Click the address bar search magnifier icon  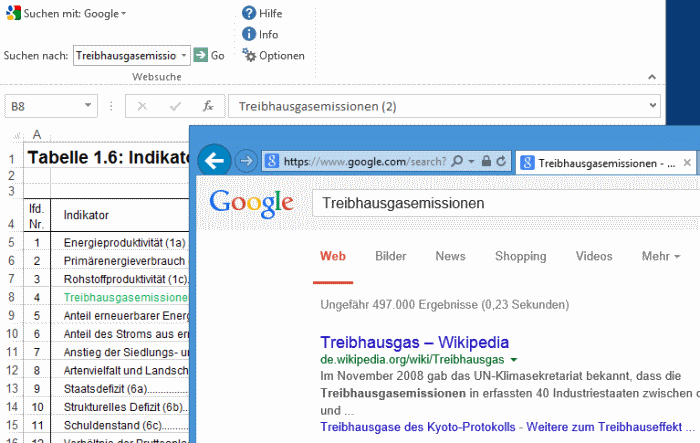[x=457, y=161]
